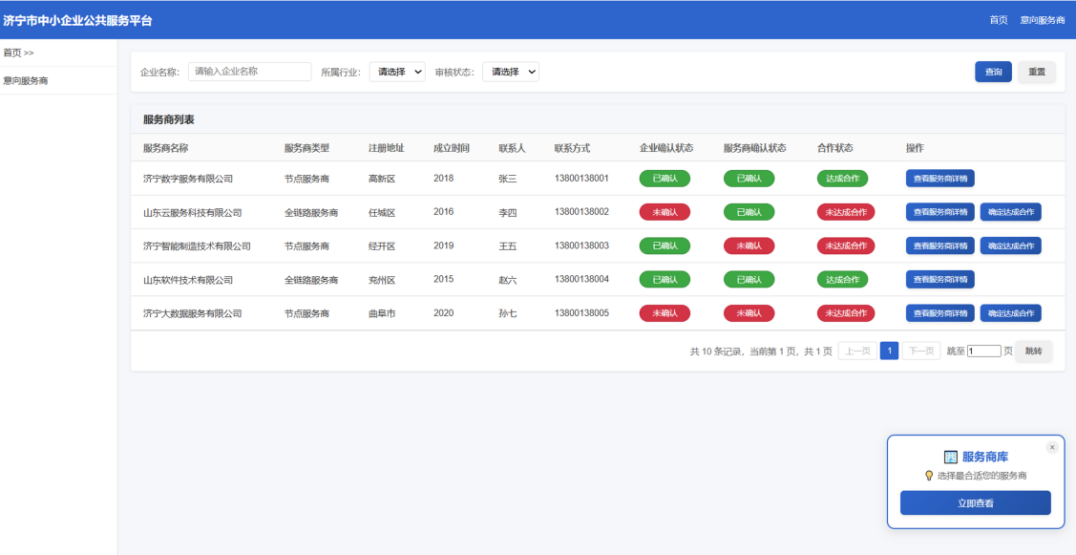Click the lightbulb icon in the popup

click(x=929, y=476)
